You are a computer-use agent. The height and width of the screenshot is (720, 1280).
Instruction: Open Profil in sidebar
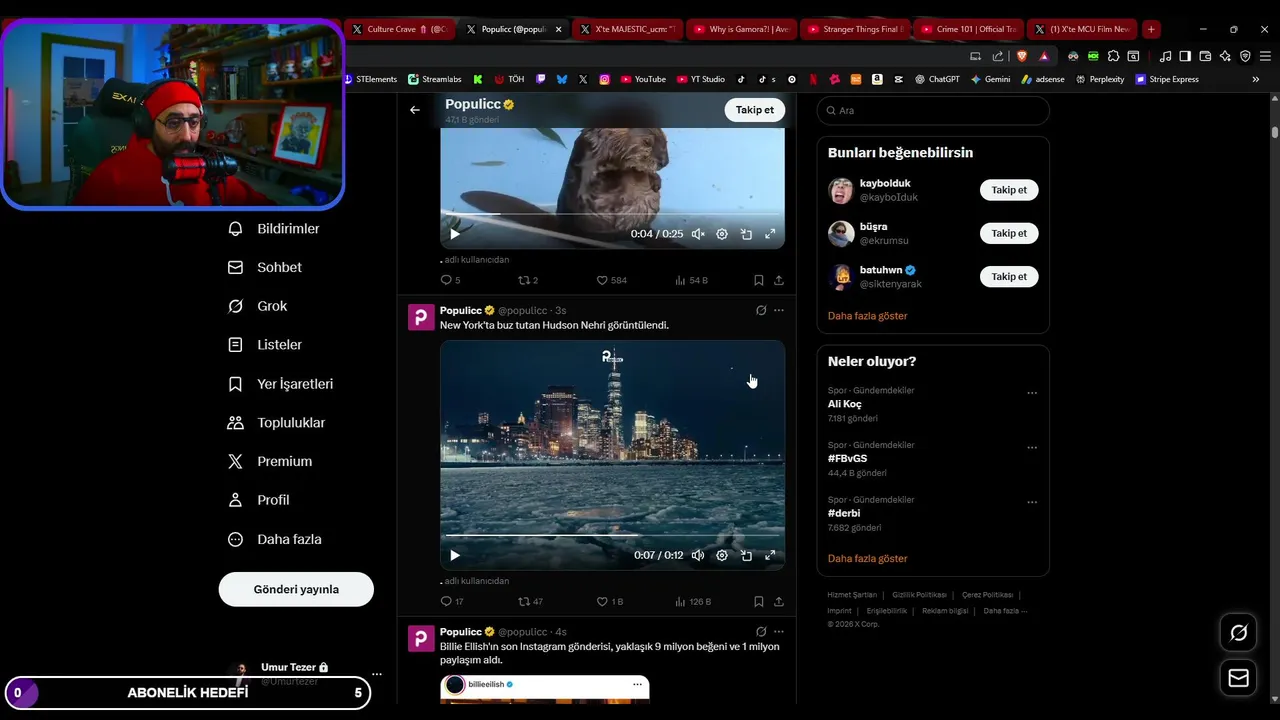[259, 500]
